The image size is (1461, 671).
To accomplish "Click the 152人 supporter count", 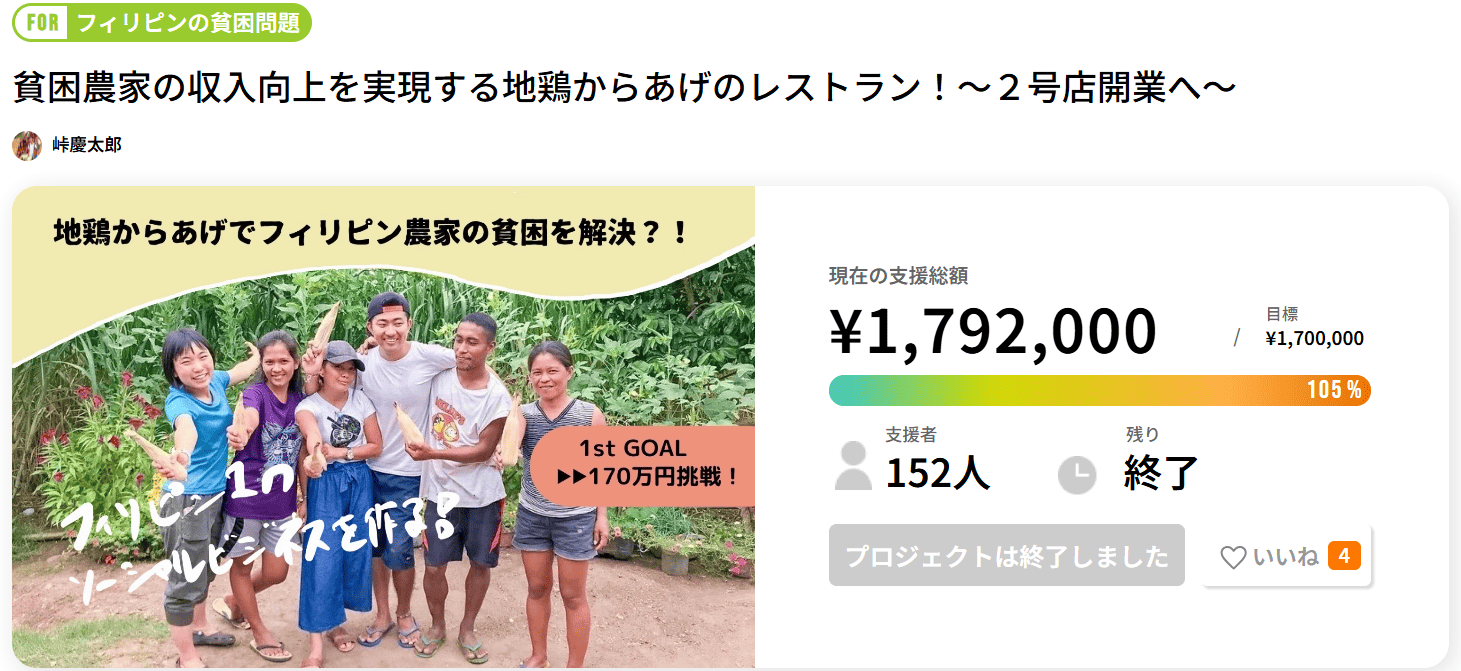I will 937,473.
